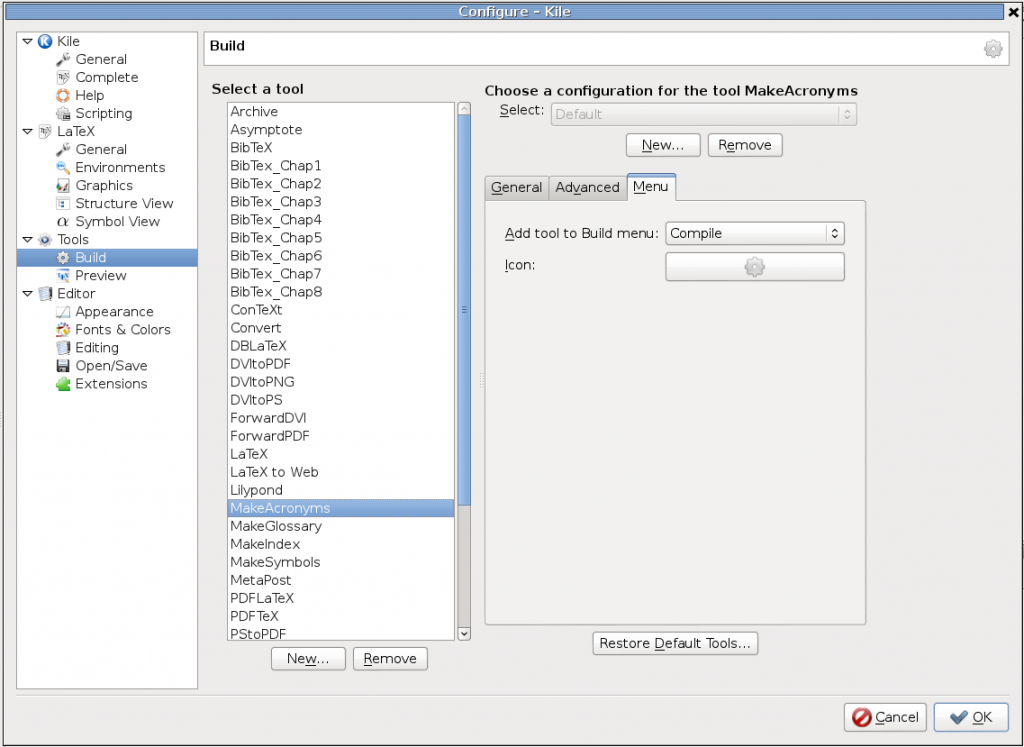1024x747 pixels.
Task: Select ConTeXt in the tool list
Action: 340,310
